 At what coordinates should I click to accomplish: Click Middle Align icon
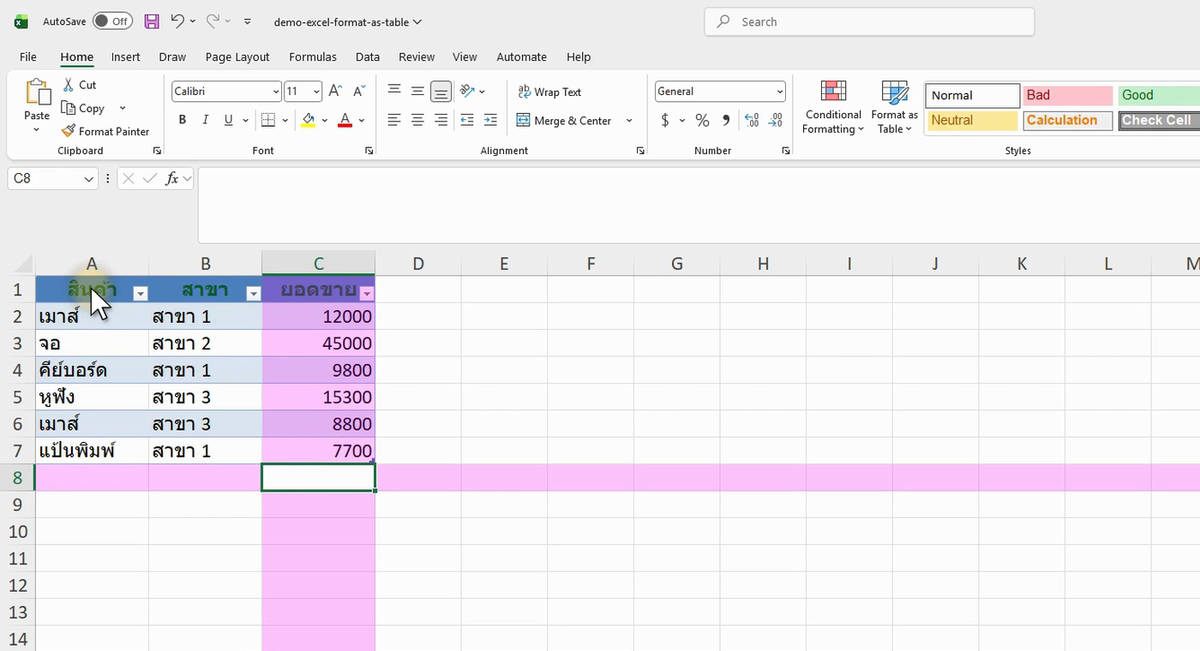click(x=417, y=91)
